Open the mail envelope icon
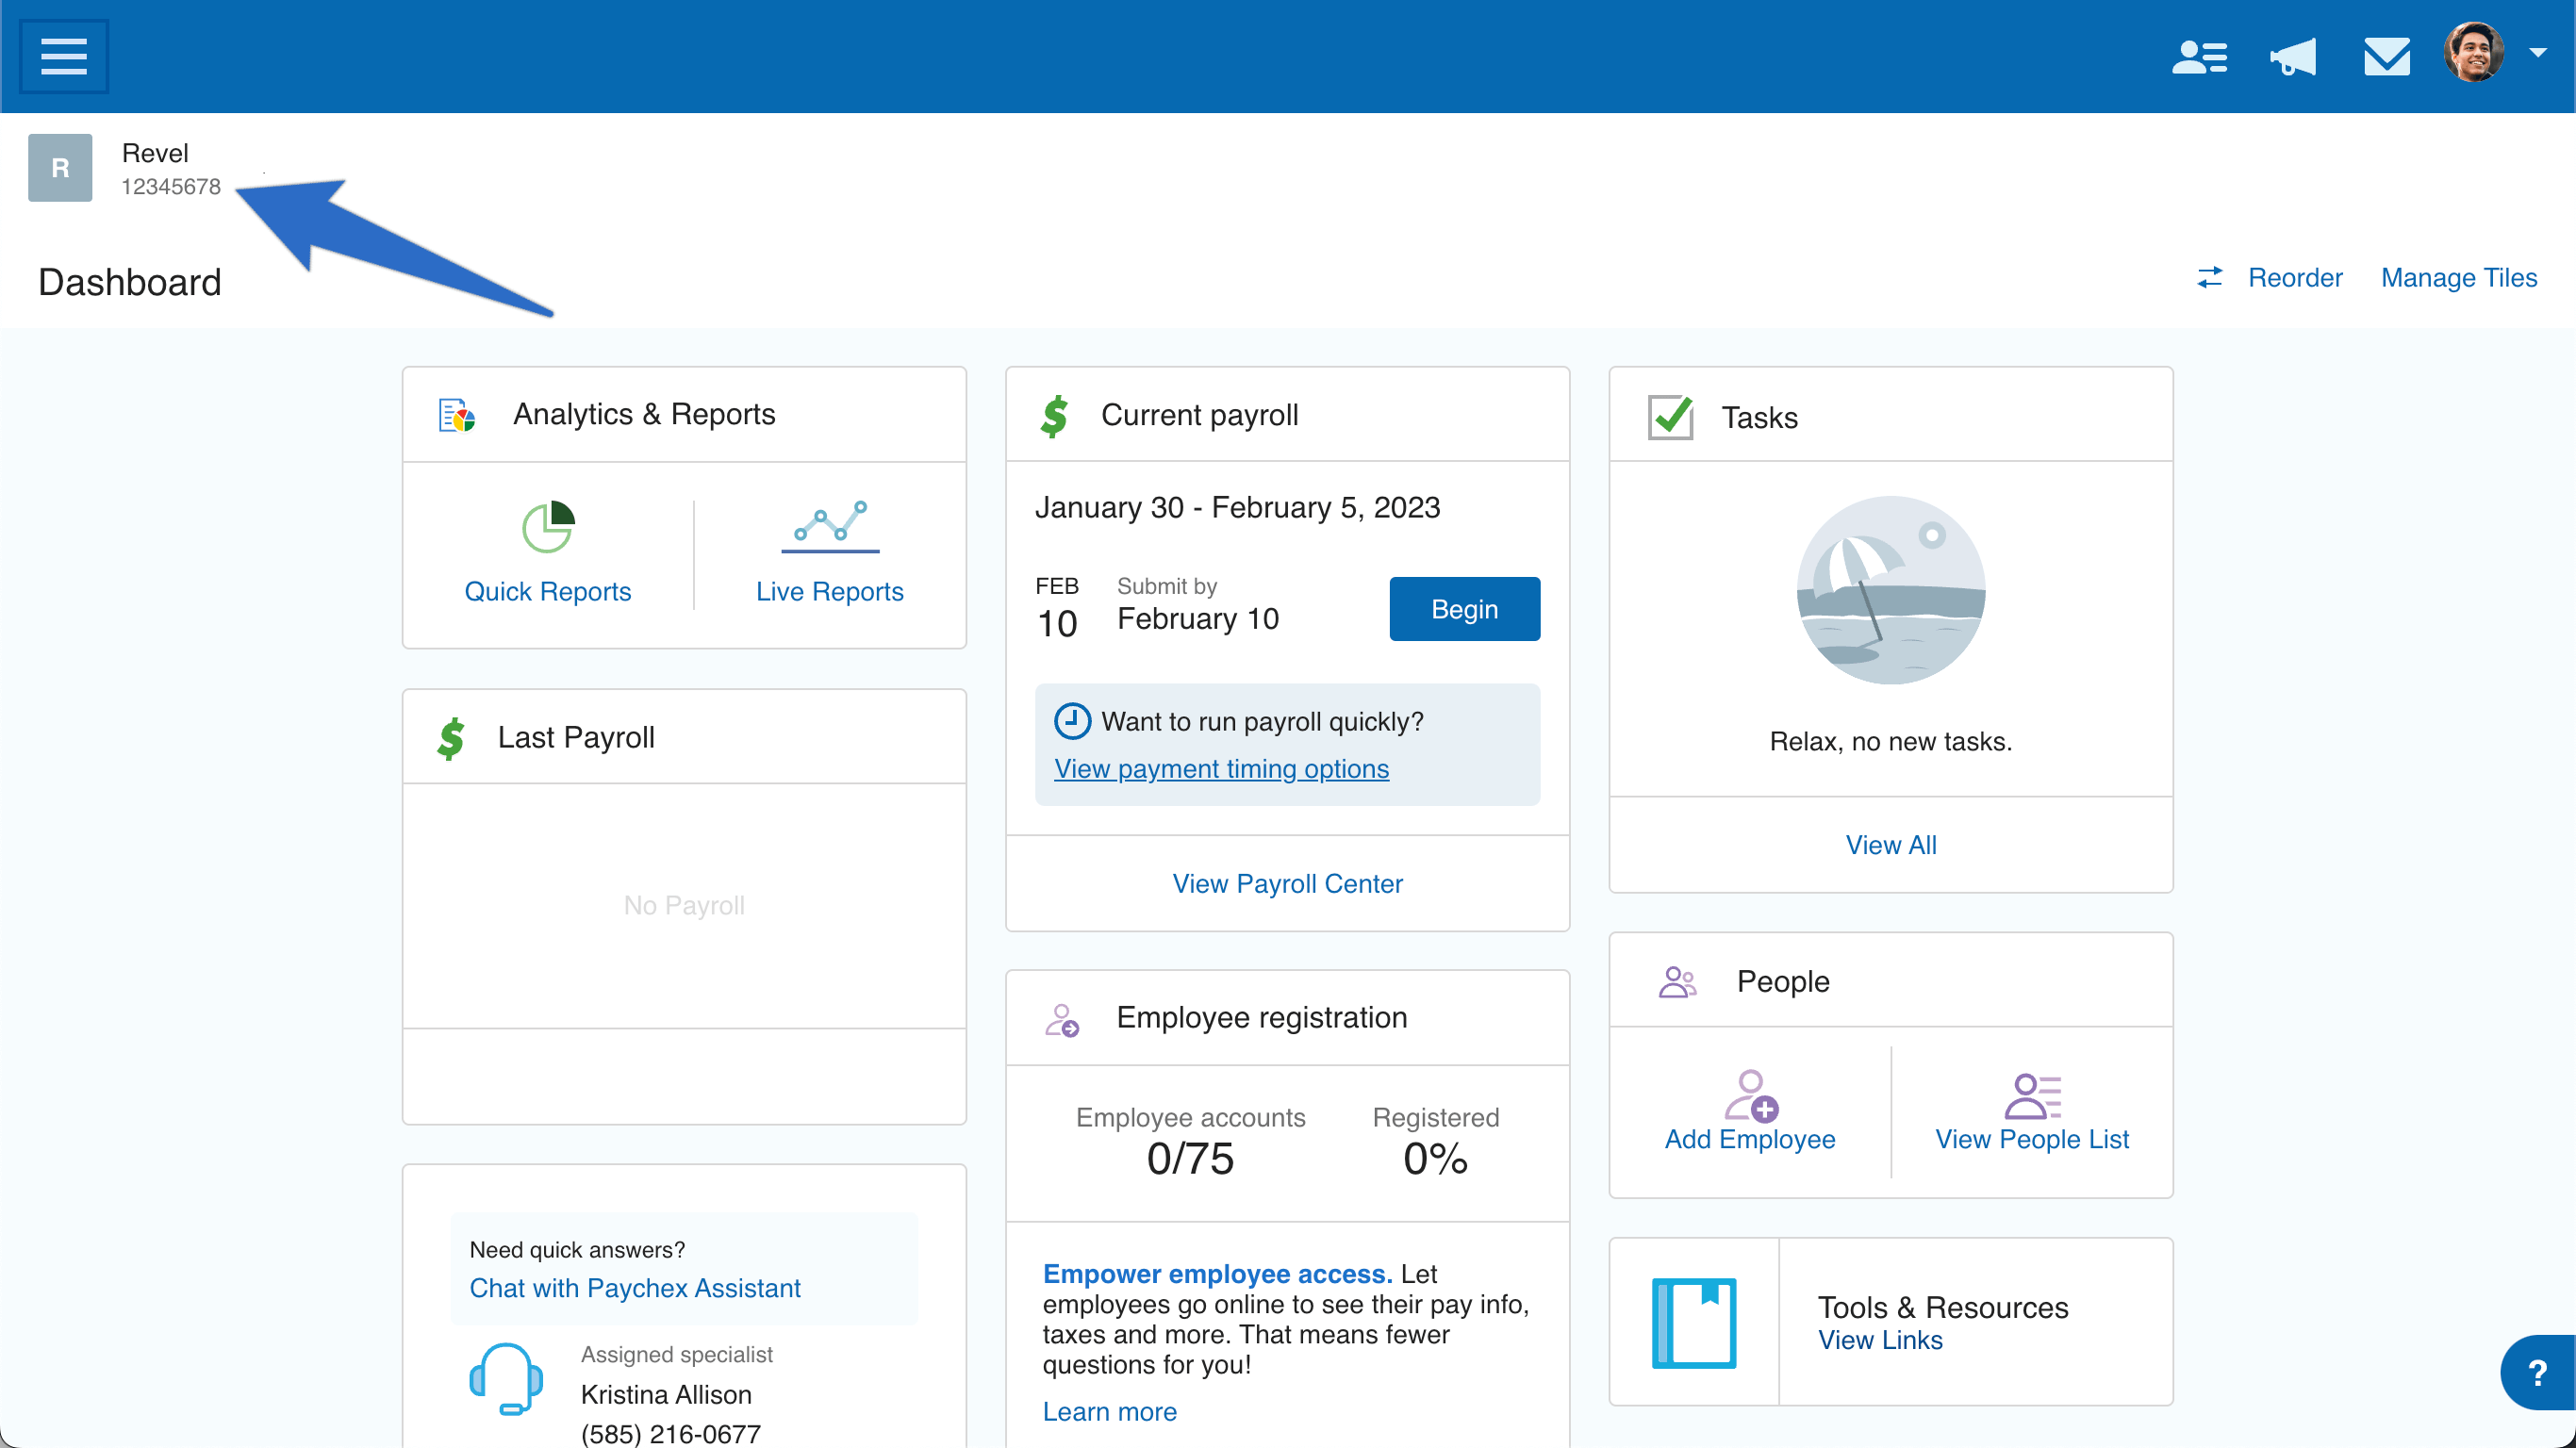Screen dimensions: 2576x1448 coord(2386,56)
